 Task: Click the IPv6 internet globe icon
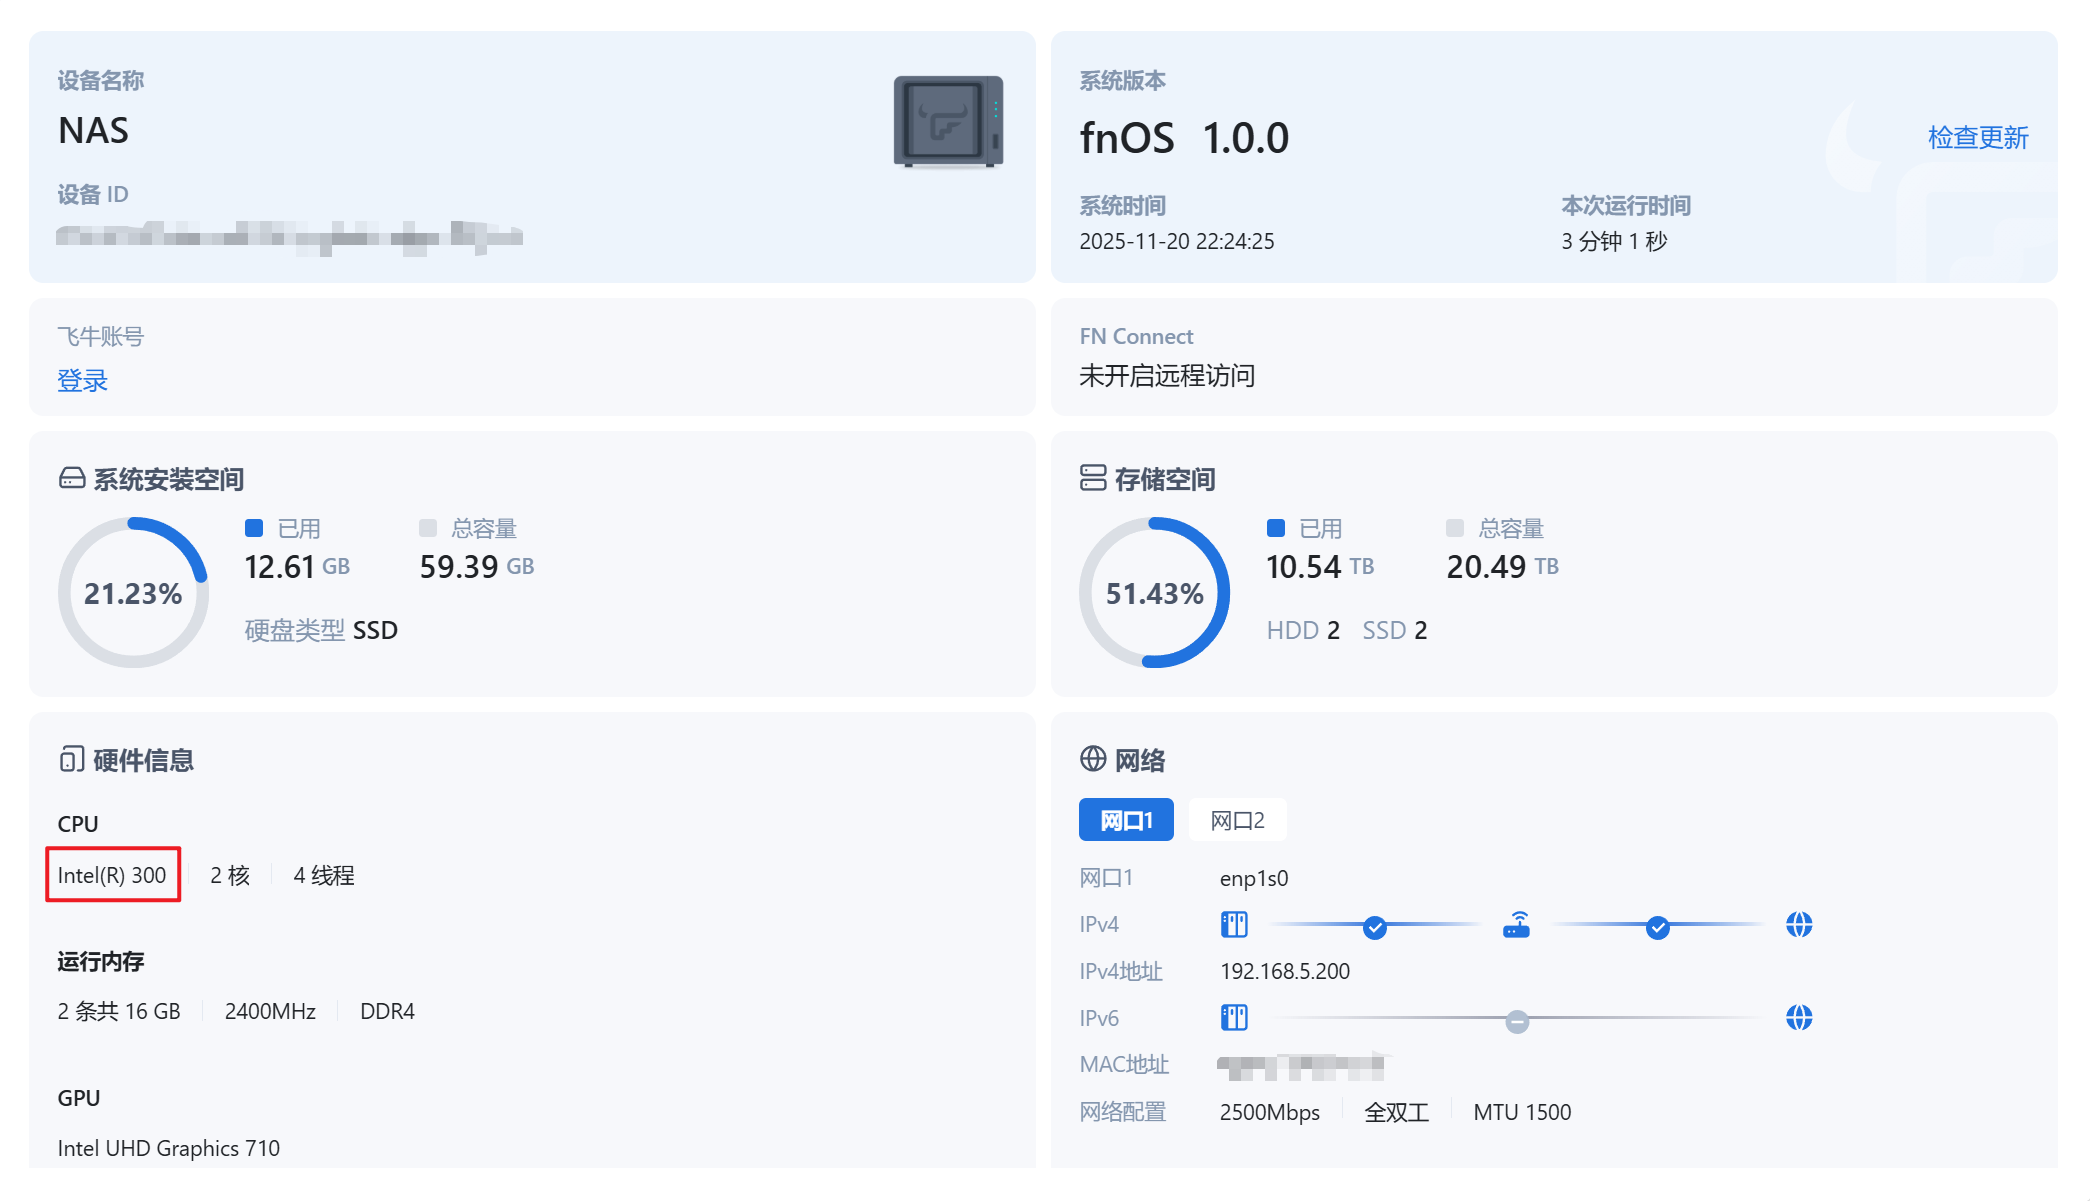(x=1799, y=1018)
